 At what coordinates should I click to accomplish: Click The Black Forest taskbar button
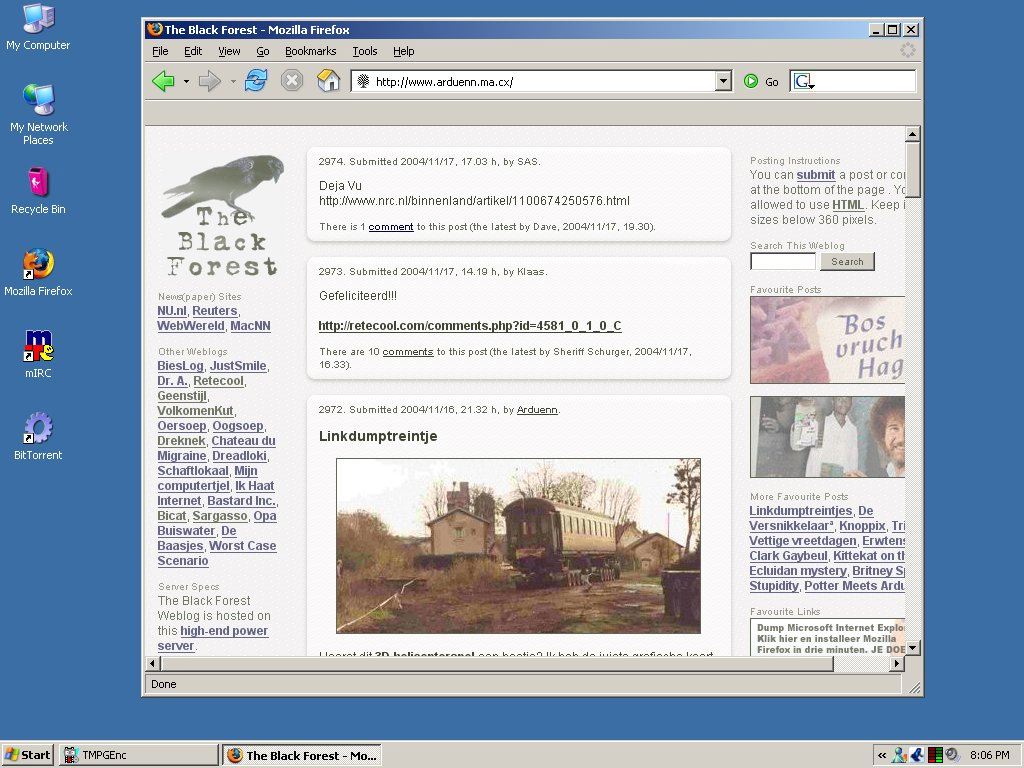pyautogui.click(x=302, y=755)
